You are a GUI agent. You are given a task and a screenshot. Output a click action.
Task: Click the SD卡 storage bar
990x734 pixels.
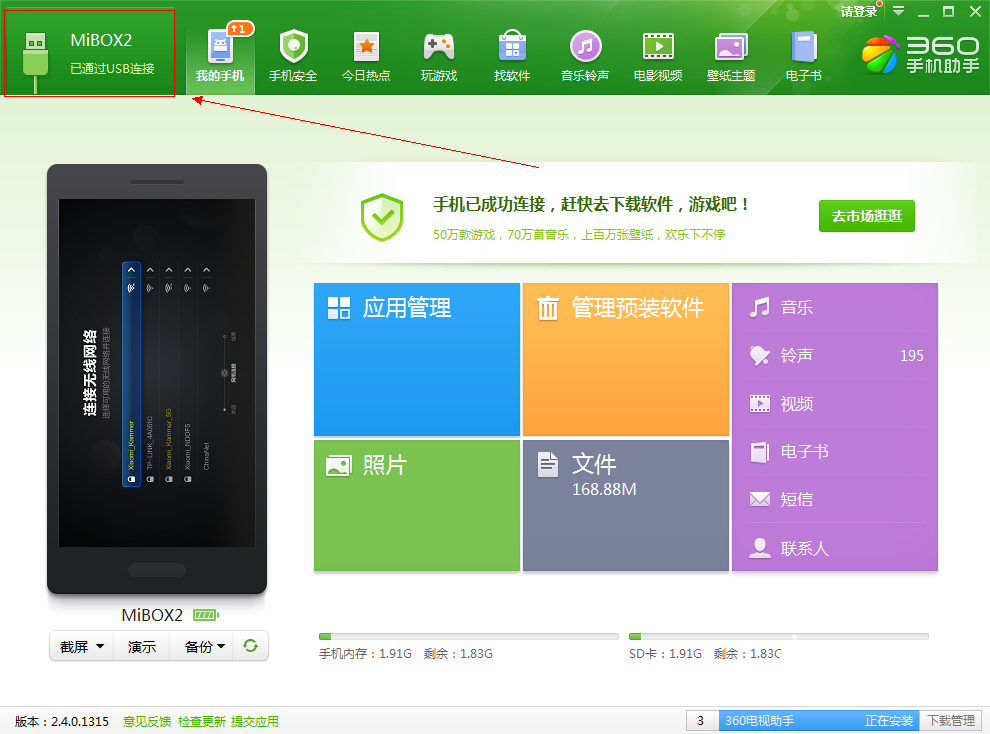[778, 636]
